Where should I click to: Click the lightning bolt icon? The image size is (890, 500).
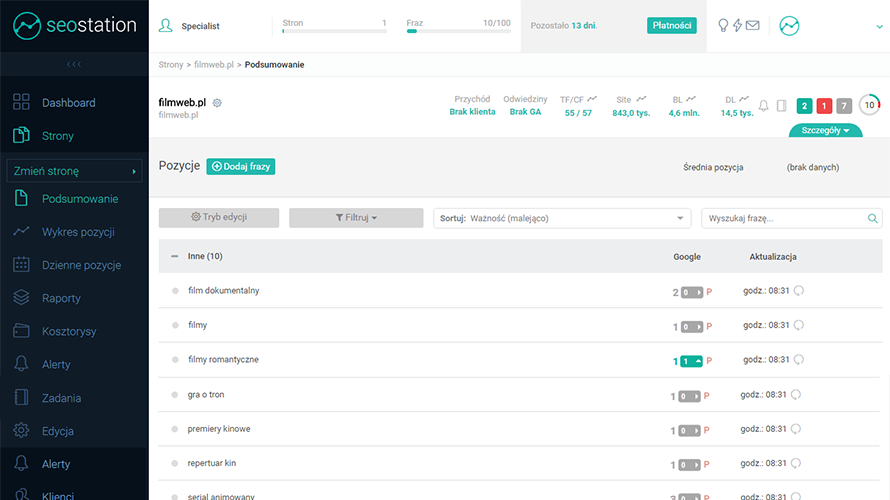[737, 26]
